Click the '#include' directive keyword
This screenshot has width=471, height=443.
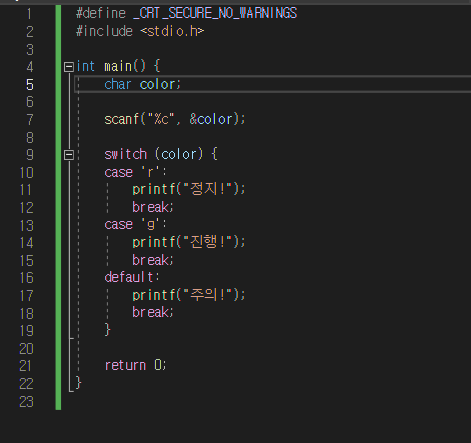(104, 31)
